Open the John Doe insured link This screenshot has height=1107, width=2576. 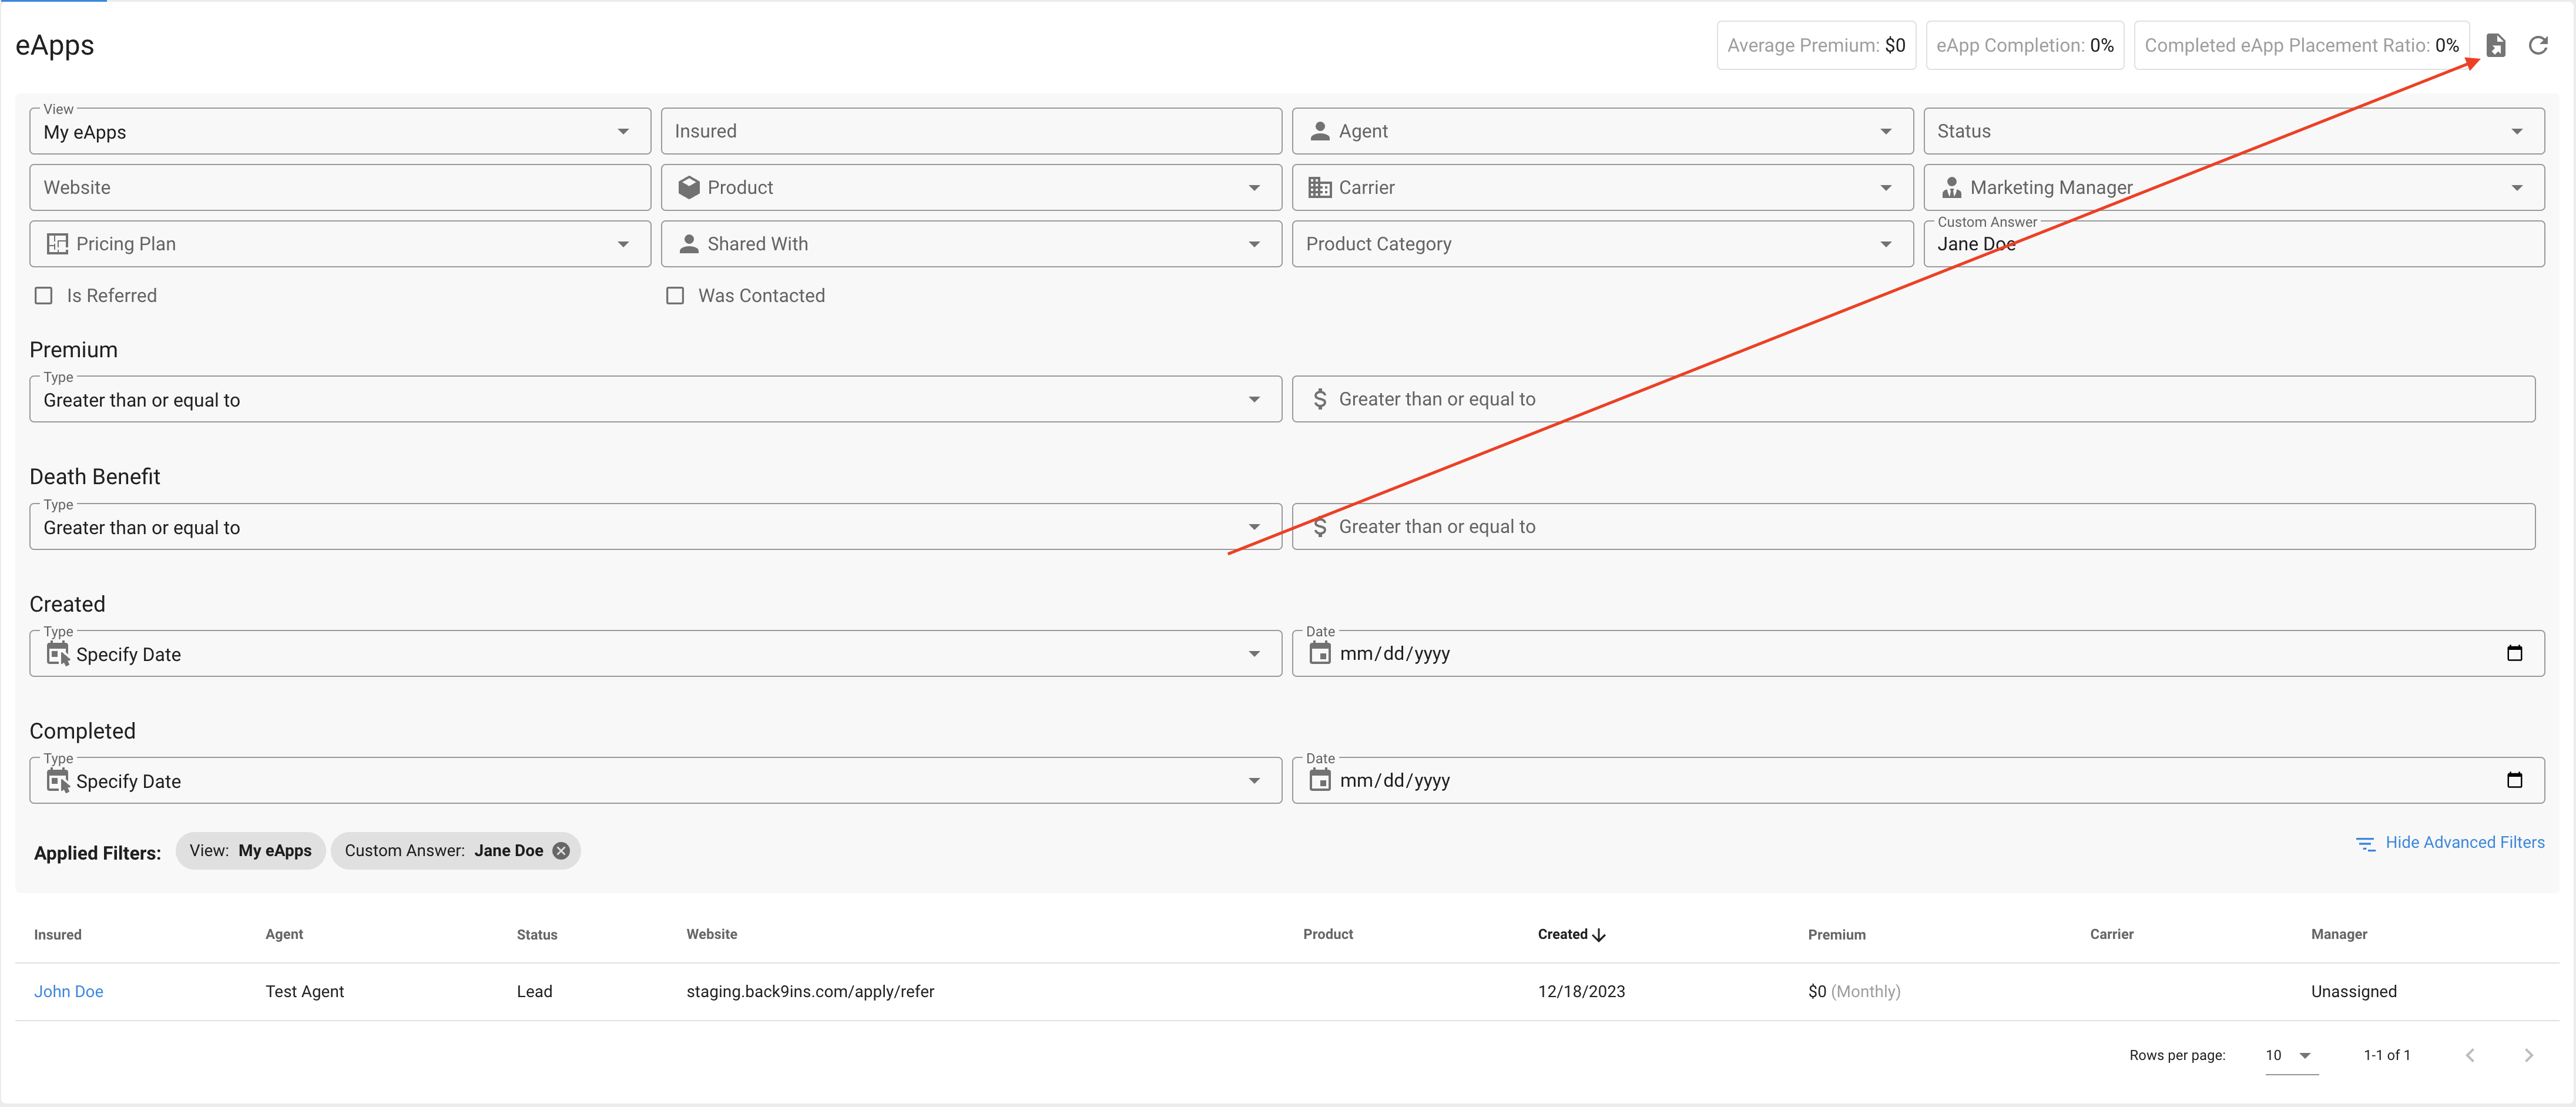click(x=68, y=991)
